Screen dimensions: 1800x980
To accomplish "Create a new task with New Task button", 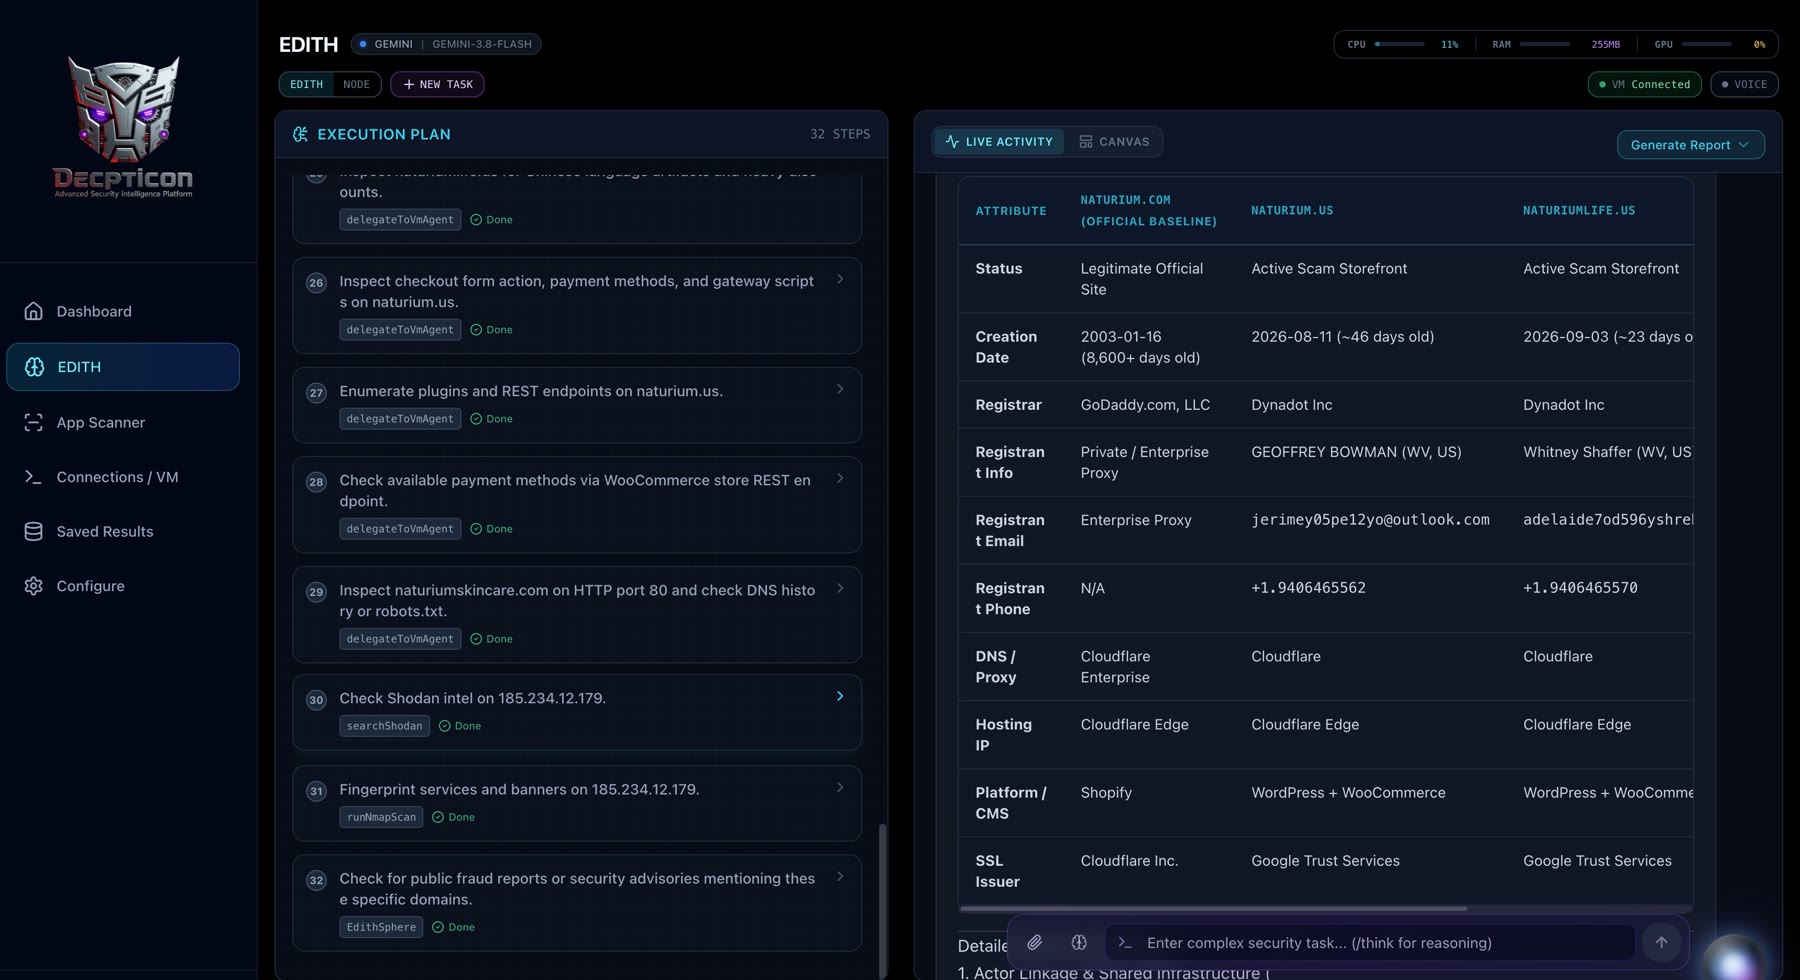I will 437,84.
